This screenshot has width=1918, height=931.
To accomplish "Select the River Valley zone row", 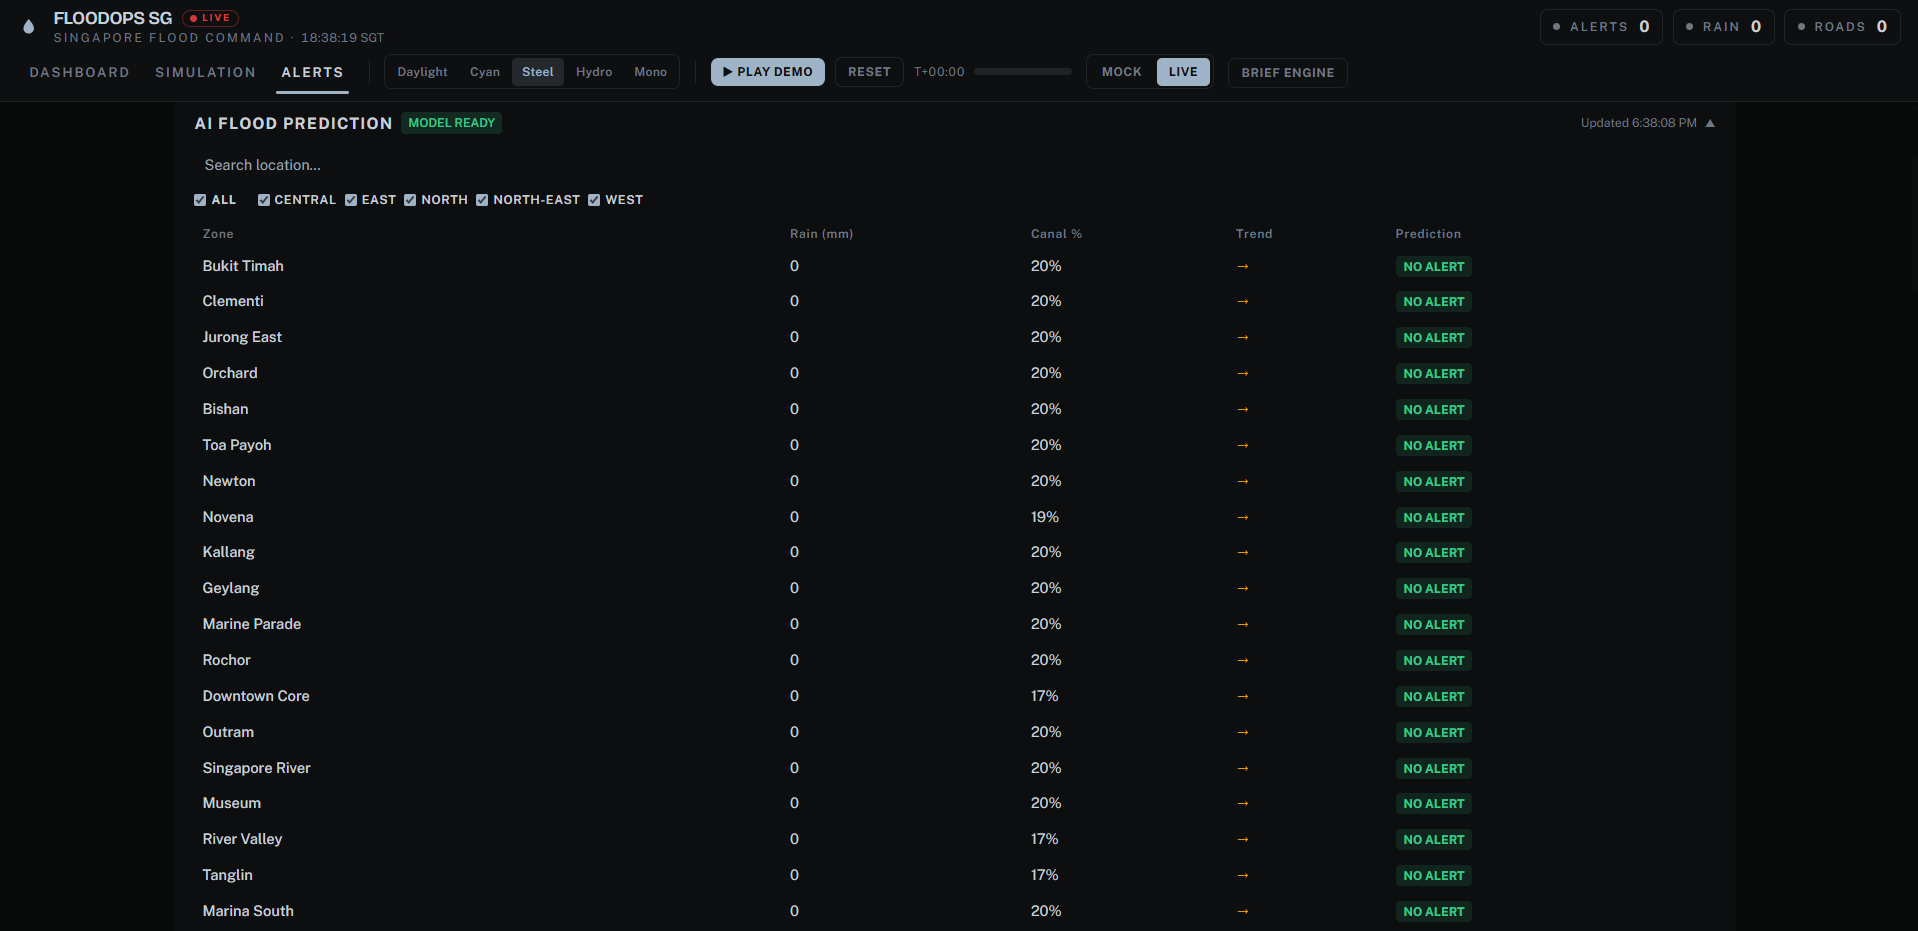I will click(955, 839).
